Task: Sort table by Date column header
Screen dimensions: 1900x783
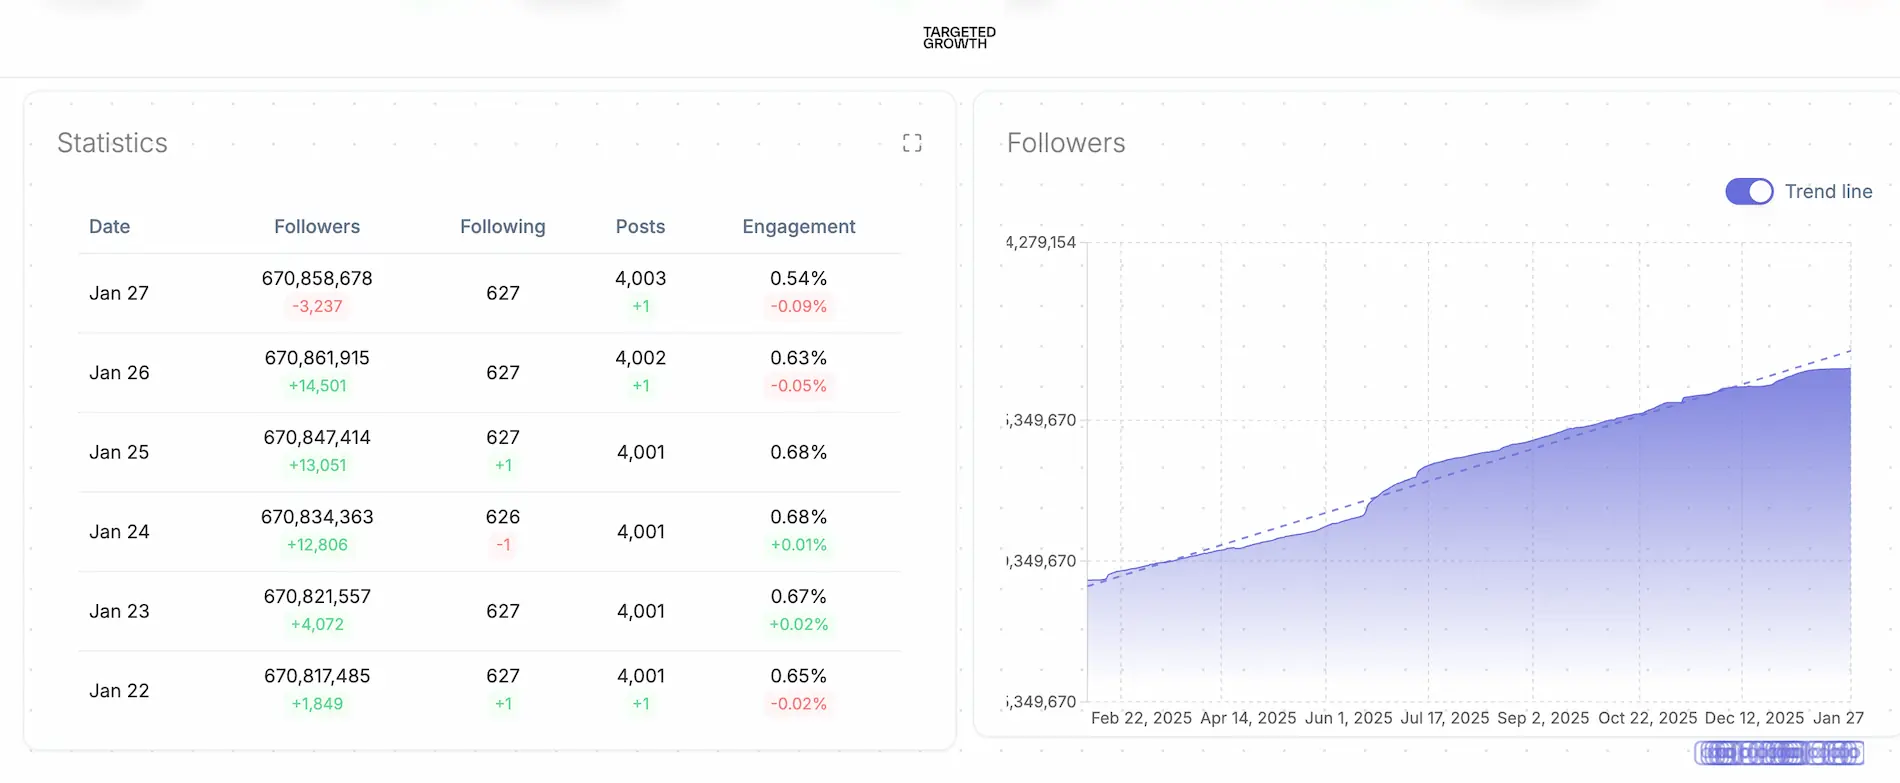Action: coord(109,227)
